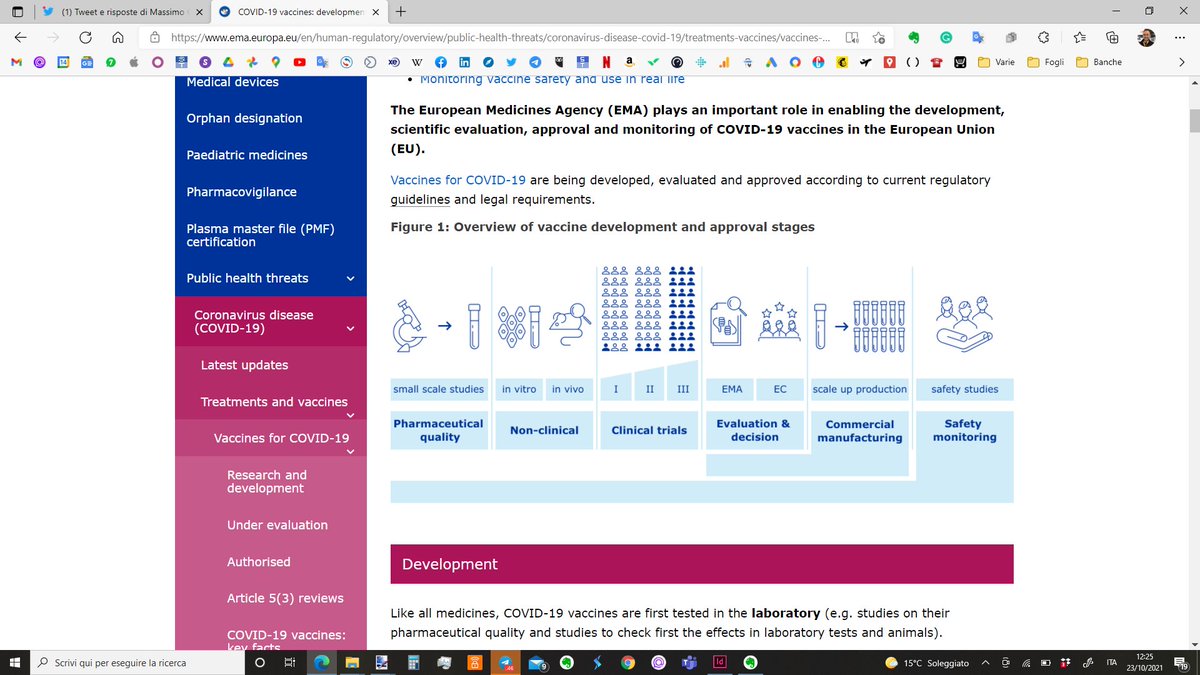Open Article 5(3) reviews sidebar link
This screenshot has height=675, width=1200.
285,598
